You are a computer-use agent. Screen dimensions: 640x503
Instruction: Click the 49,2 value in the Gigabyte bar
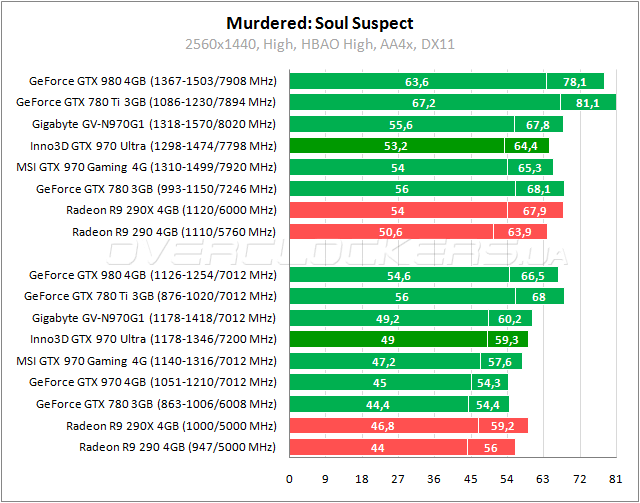pos(388,318)
